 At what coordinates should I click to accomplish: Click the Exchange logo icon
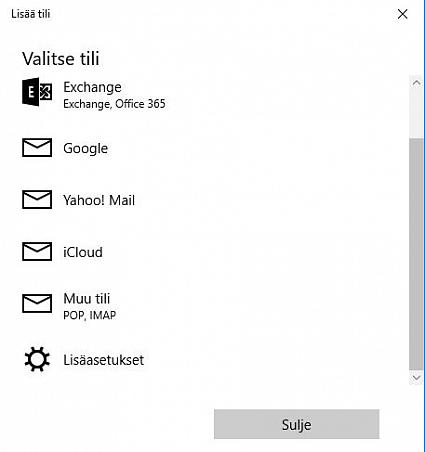[x=37, y=92]
